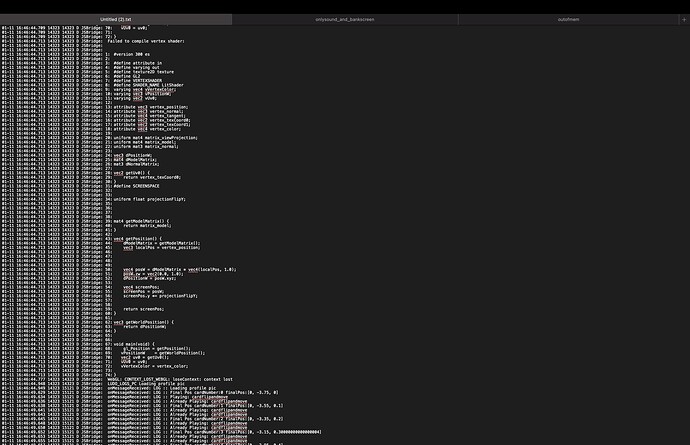
Task: Switch to the Untitled (2).txt tab
Action: click(x=116, y=19)
